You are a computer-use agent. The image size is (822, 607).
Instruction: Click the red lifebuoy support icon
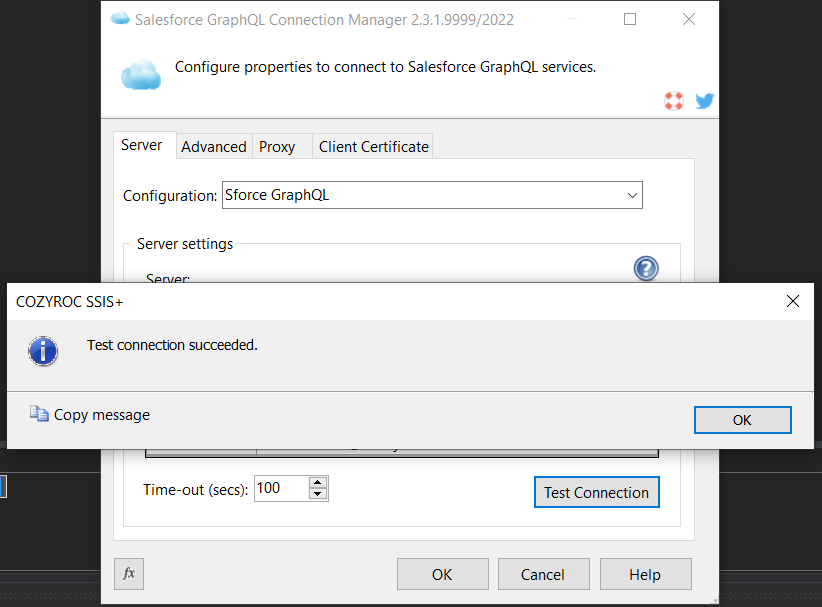[674, 101]
